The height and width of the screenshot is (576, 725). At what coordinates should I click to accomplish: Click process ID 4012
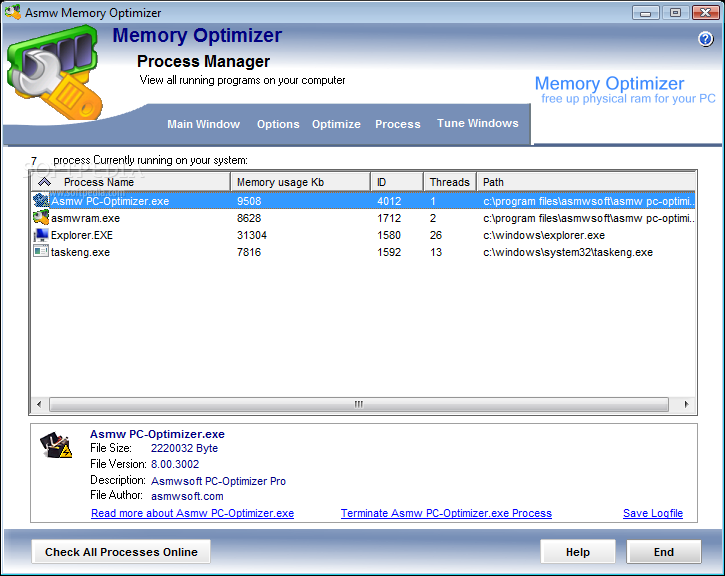[389, 201]
